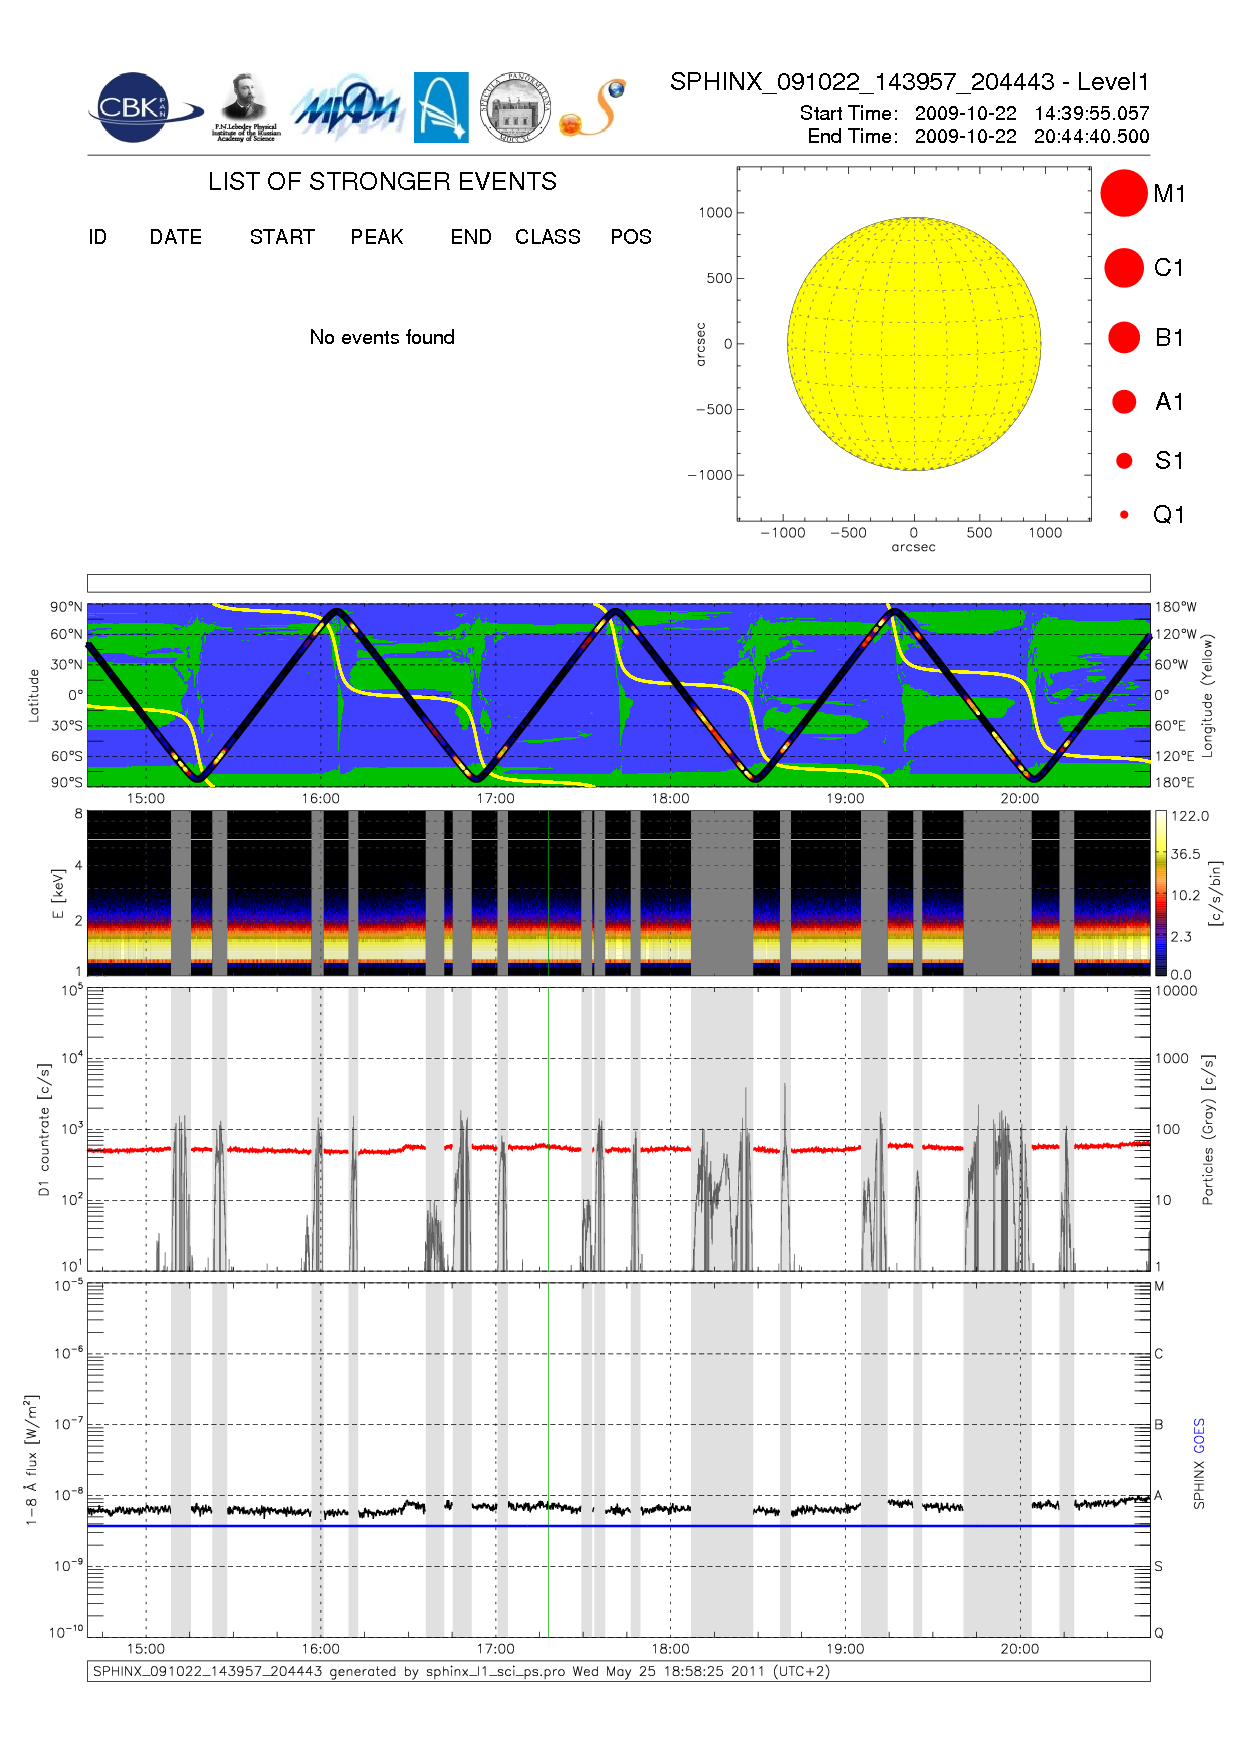This screenshot has height=1754, width=1240.
Task: Click the 17:00 label on the bottom time axis
Action: [495, 1648]
